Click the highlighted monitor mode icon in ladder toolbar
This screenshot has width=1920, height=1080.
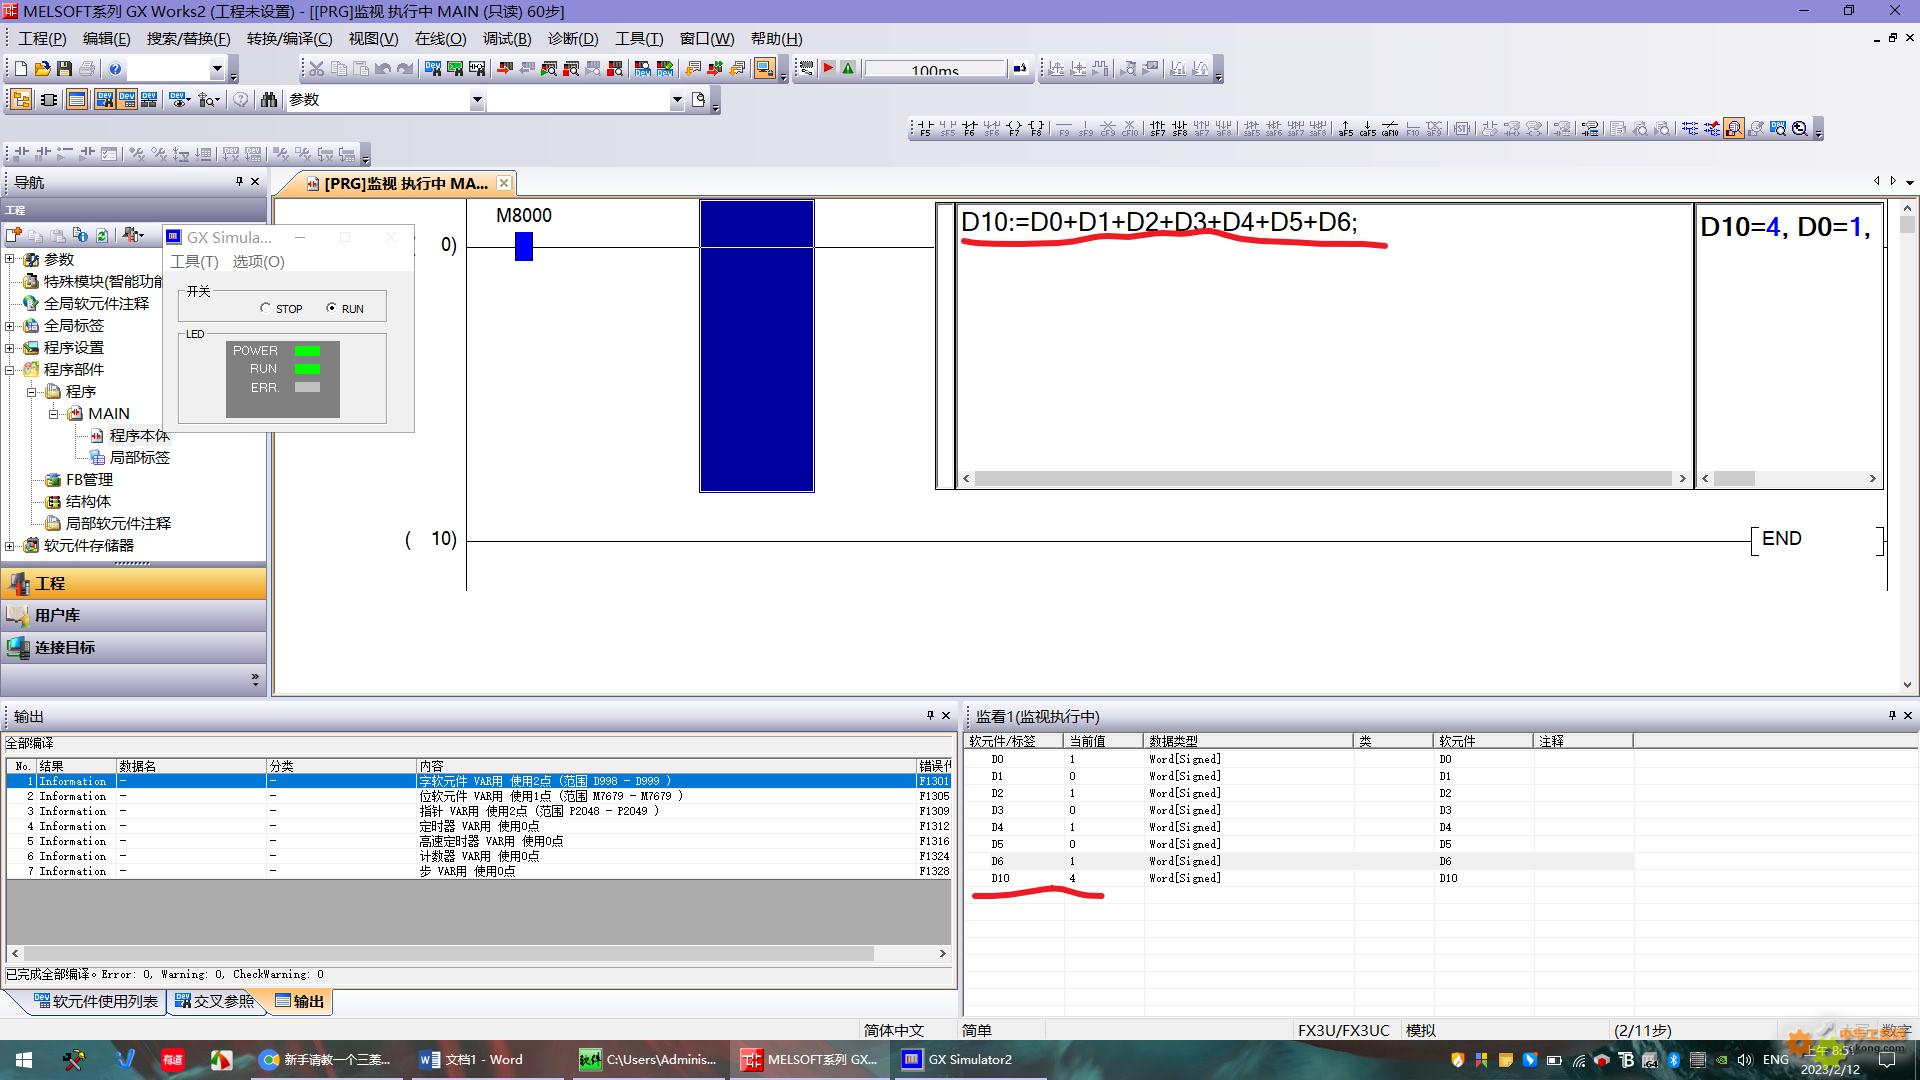[x=1734, y=129]
